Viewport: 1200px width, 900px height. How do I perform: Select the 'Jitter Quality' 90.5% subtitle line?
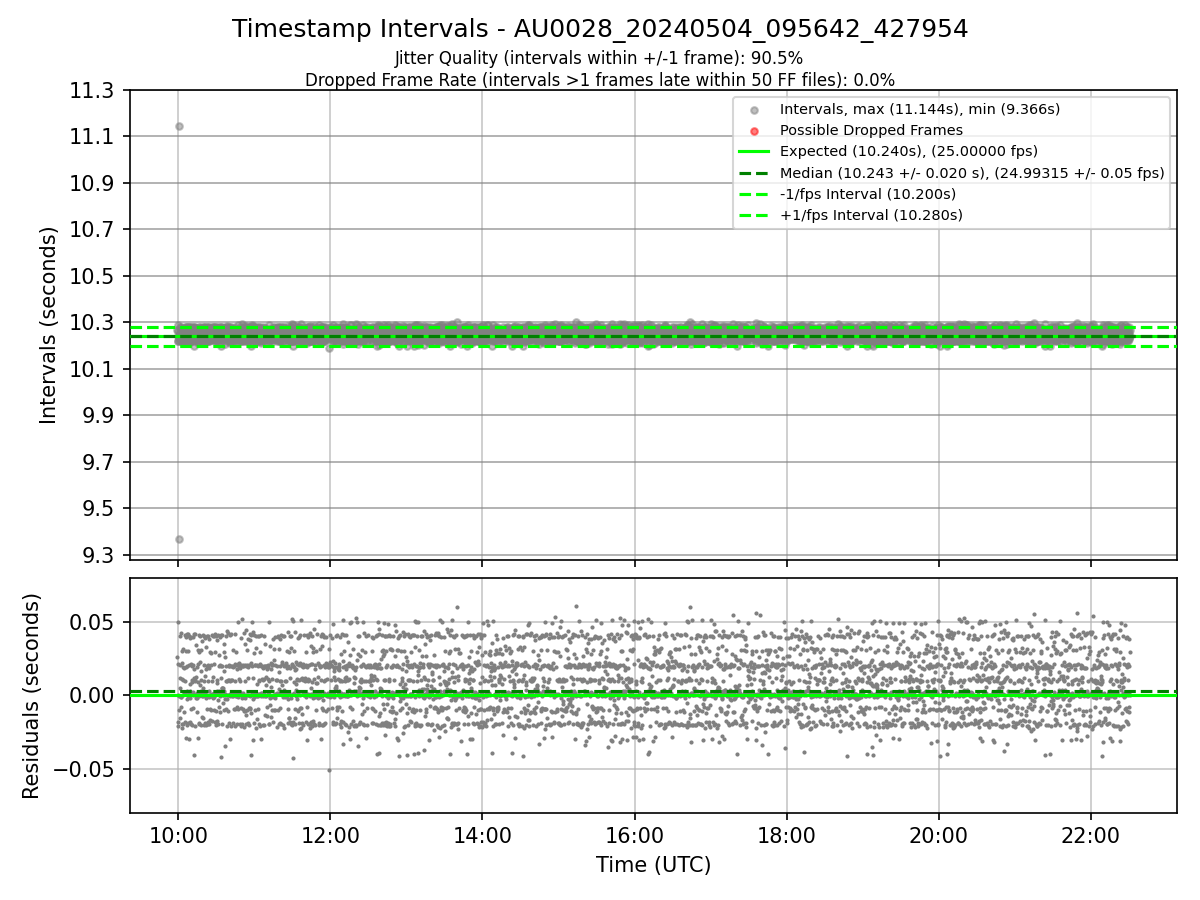(x=599, y=58)
